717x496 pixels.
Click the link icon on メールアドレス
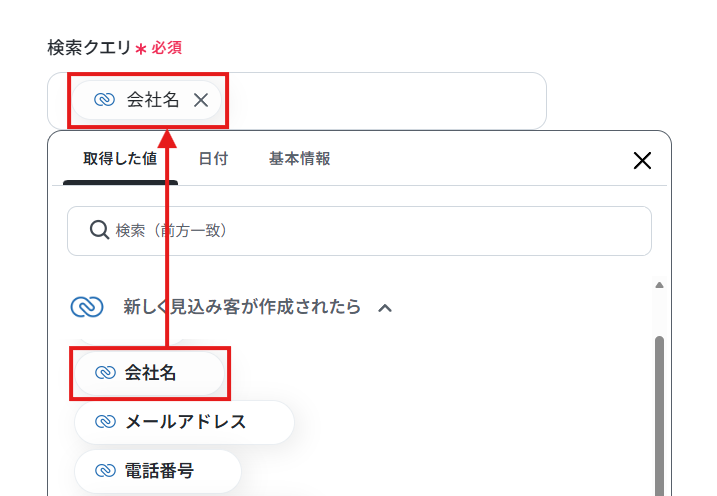point(105,421)
